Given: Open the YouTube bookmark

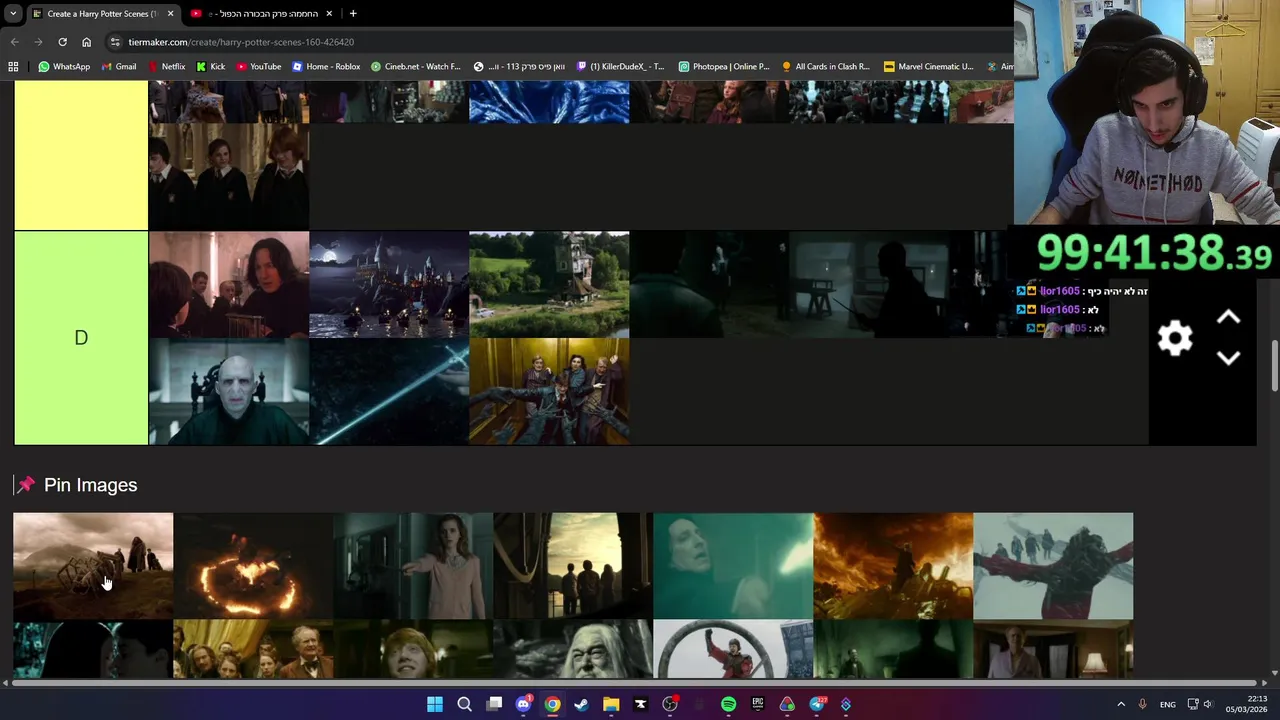Looking at the screenshot, I should tap(258, 67).
